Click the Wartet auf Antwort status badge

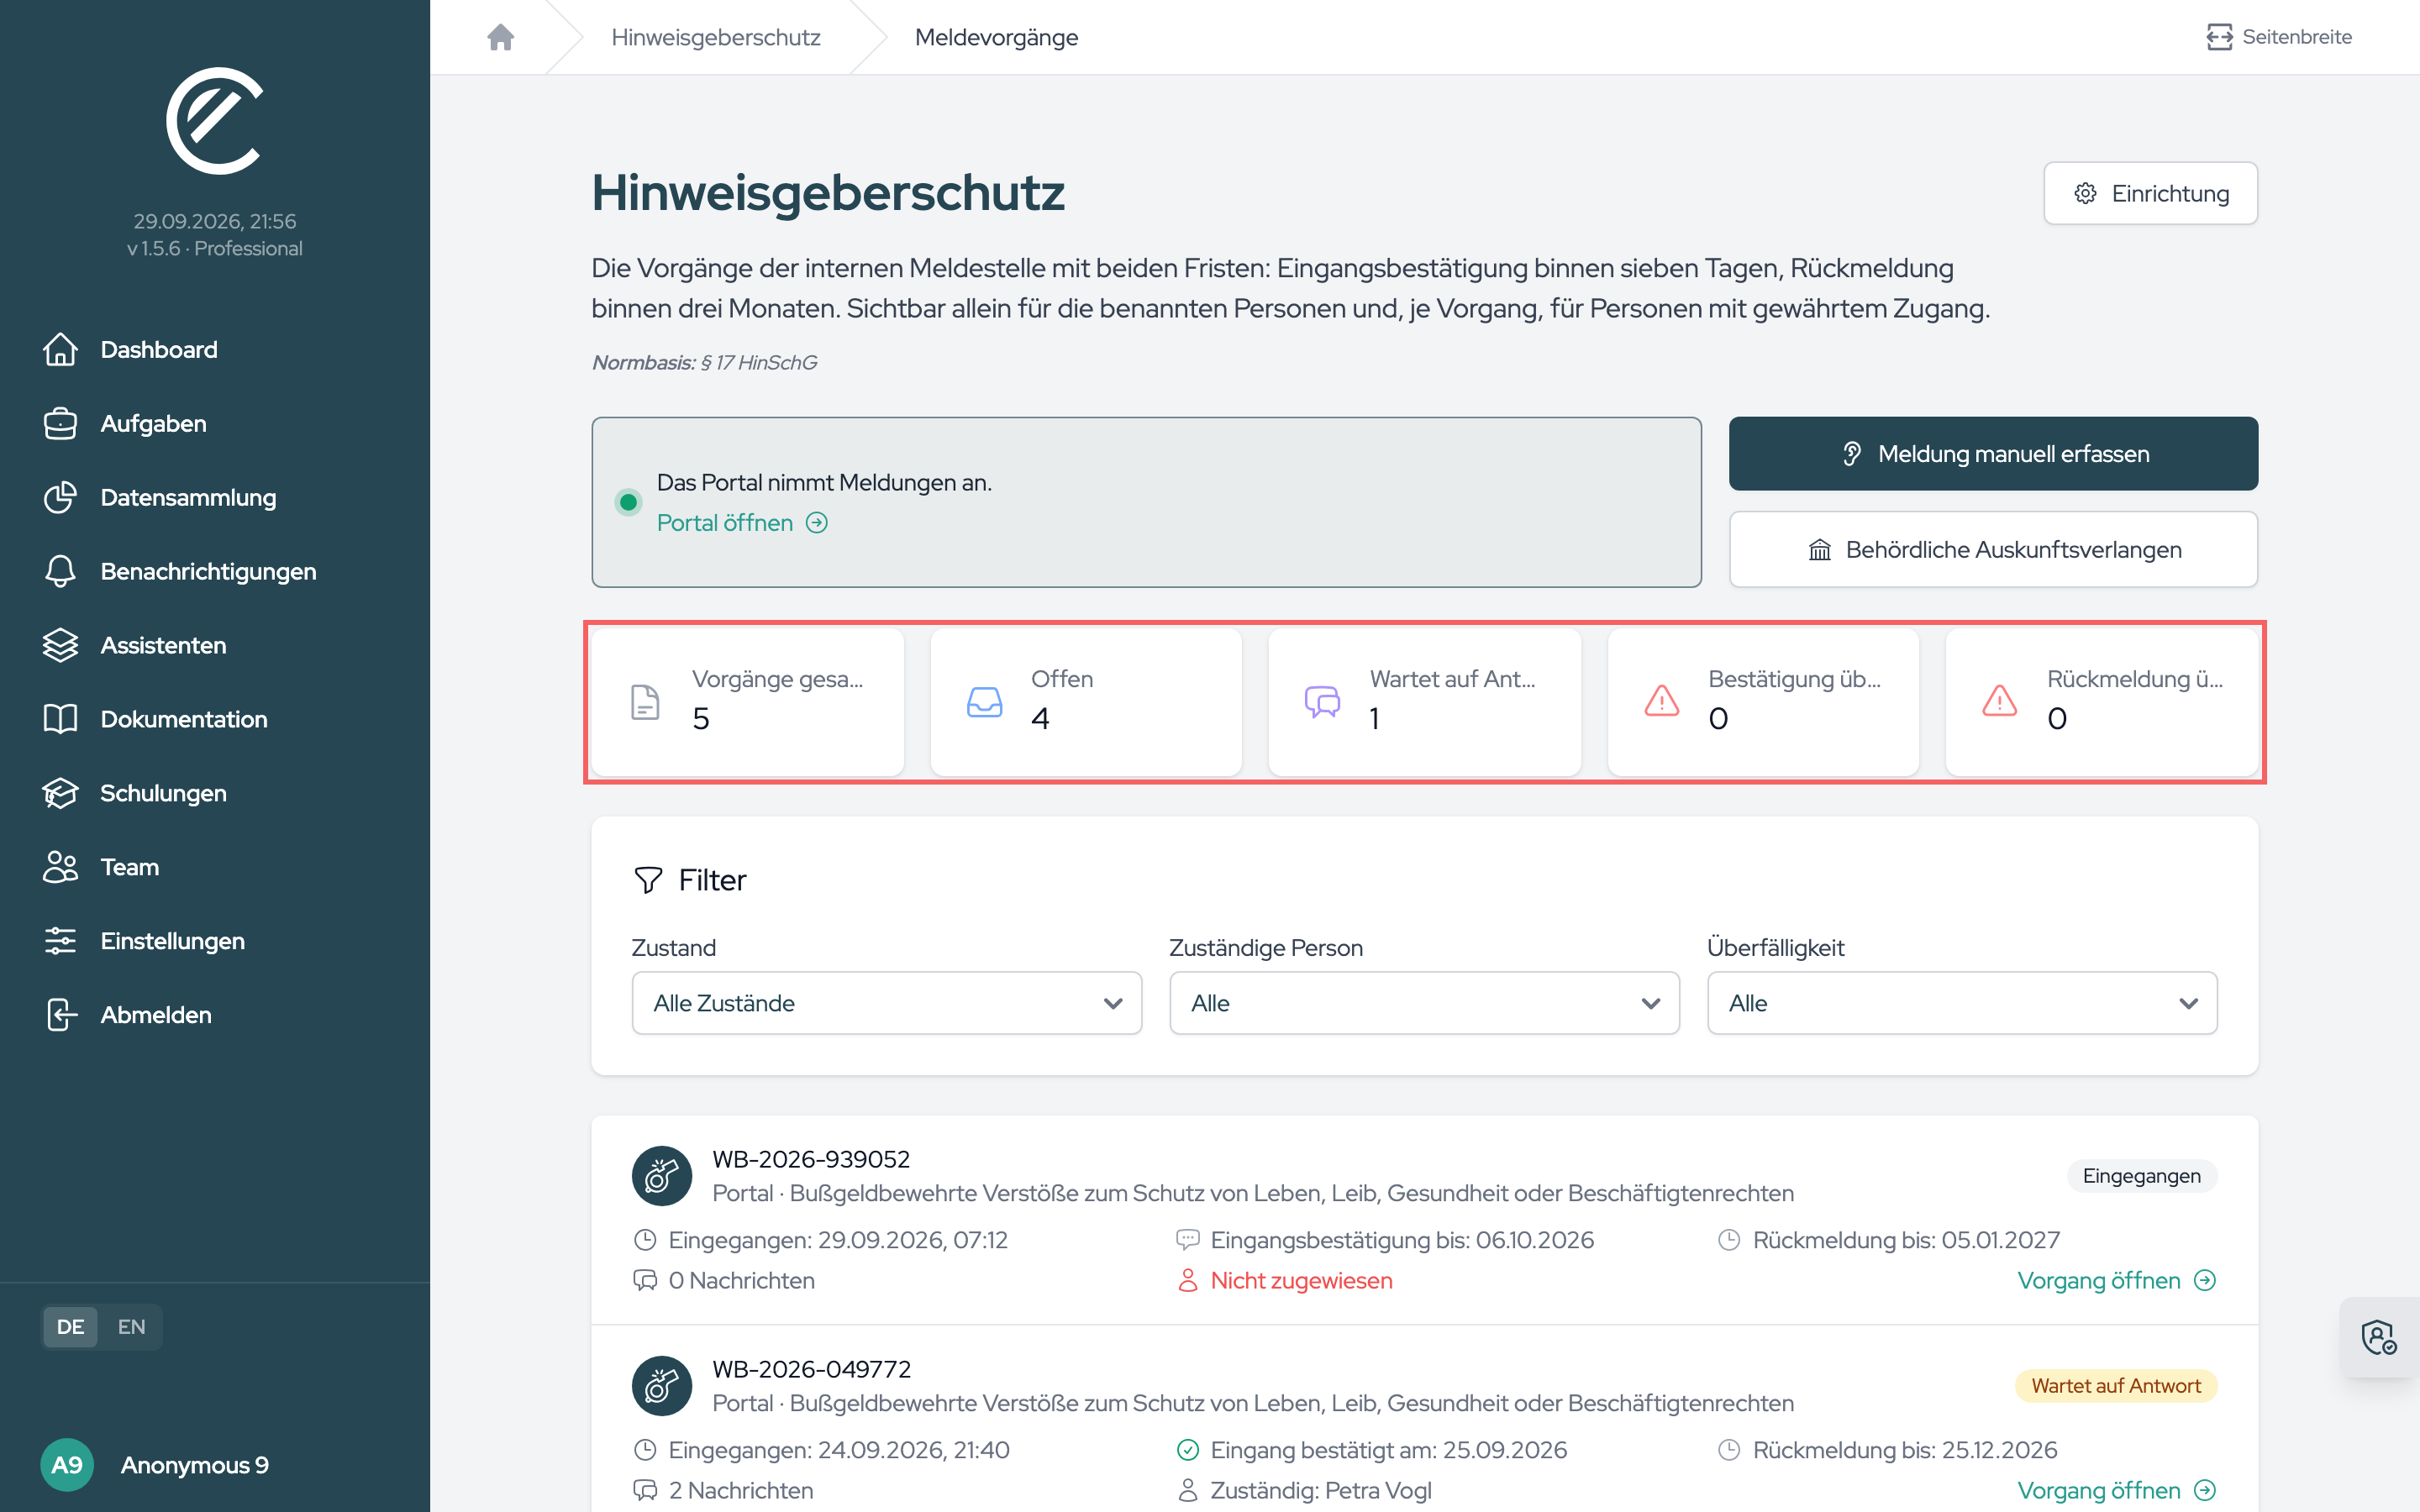tap(2115, 1386)
